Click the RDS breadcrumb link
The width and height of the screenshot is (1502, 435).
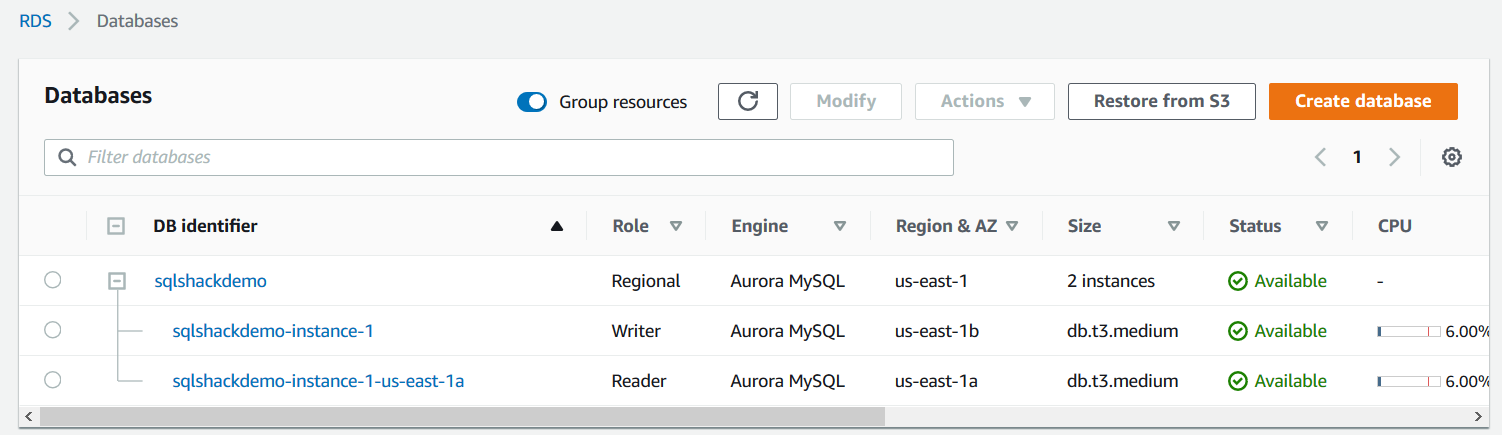pos(35,21)
